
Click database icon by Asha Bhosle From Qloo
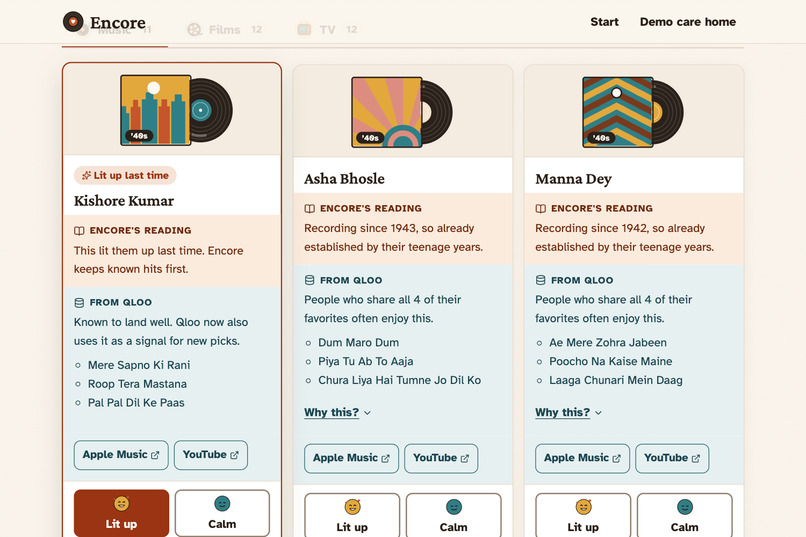coord(309,280)
